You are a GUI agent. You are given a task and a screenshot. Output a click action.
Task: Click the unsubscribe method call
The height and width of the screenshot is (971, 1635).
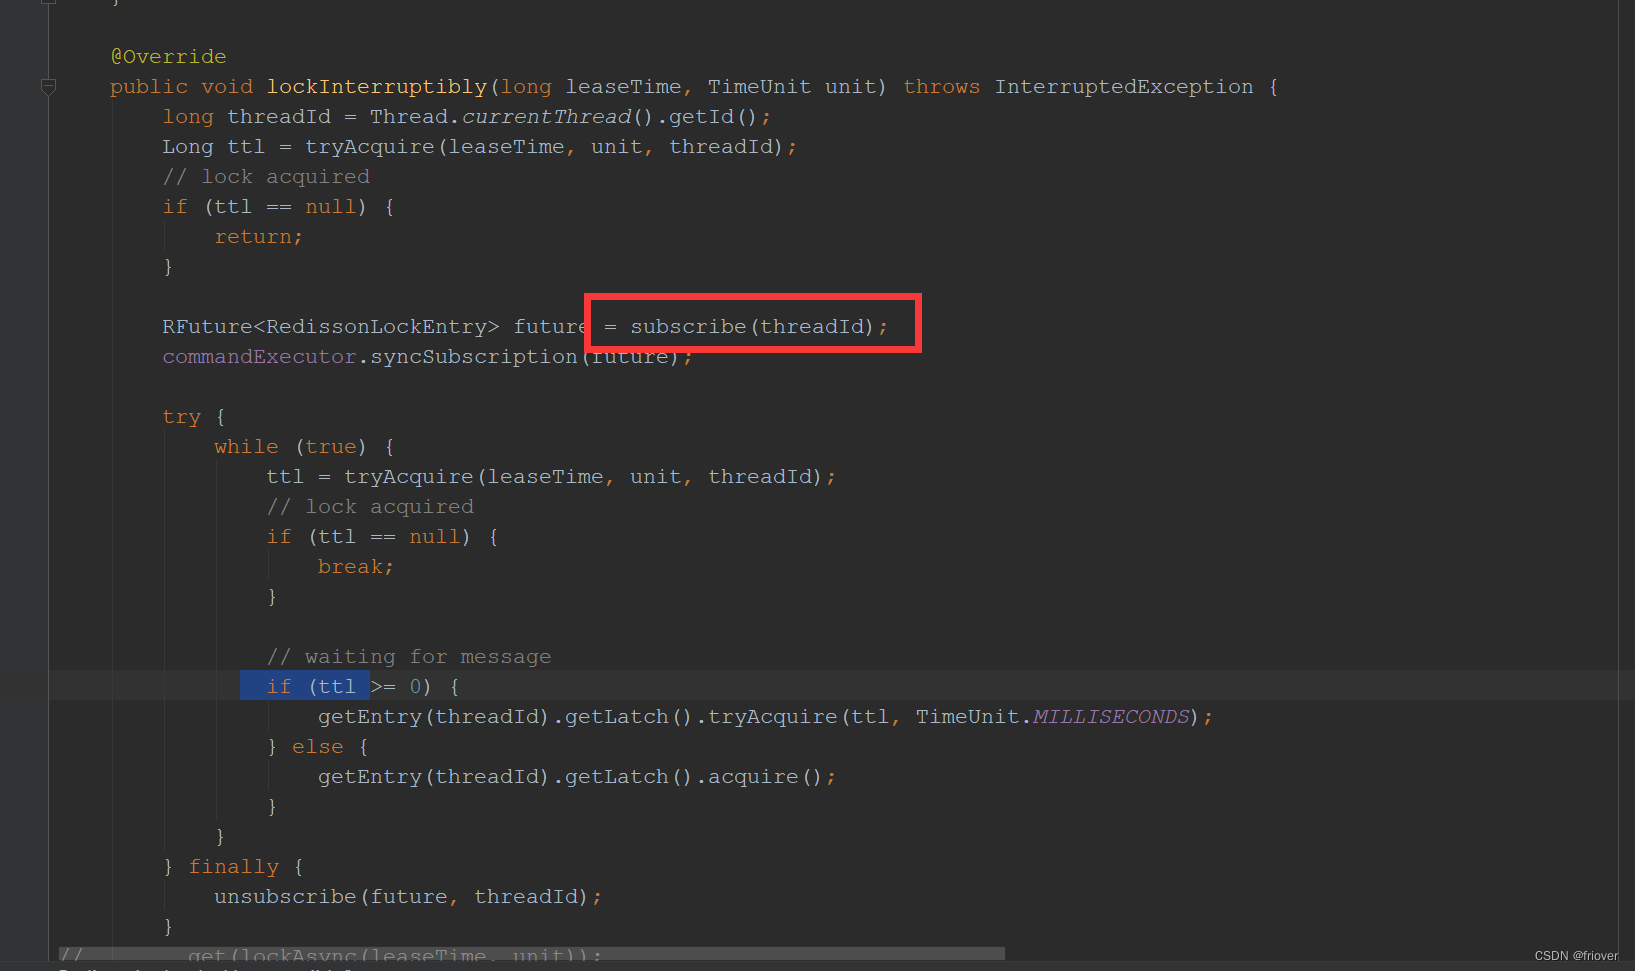(x=285, y=897)
